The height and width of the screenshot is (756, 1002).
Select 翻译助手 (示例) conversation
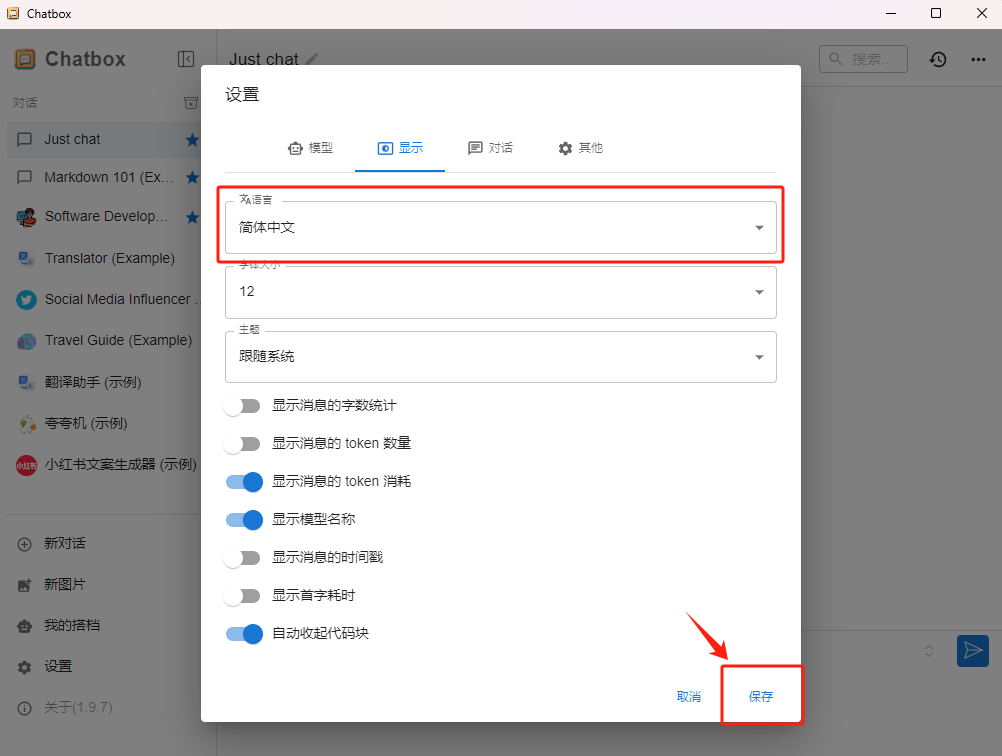103,382
